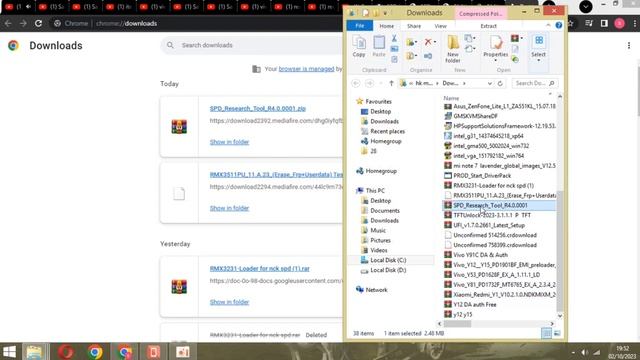Viewport: 640px width, 360px height.
Task: Click the Refresh icon in Explorer address bar
Action: pos(500,83)
